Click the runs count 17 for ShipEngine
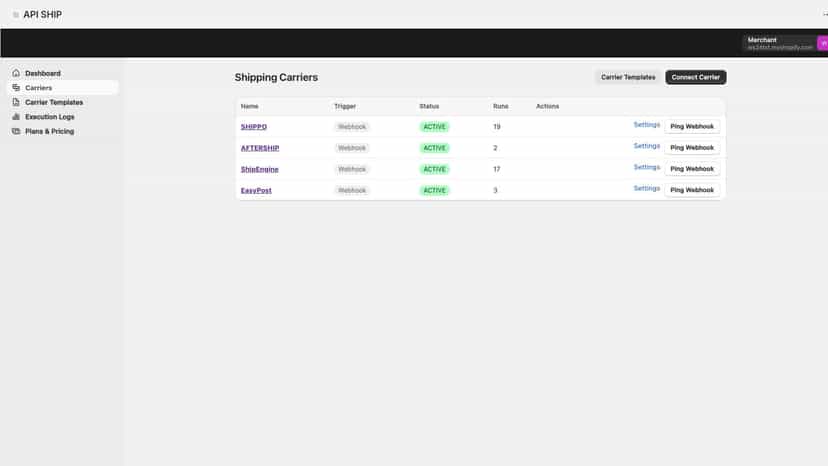Image resolution: width=828 pixels, height=466 pixels. (496, 169)
